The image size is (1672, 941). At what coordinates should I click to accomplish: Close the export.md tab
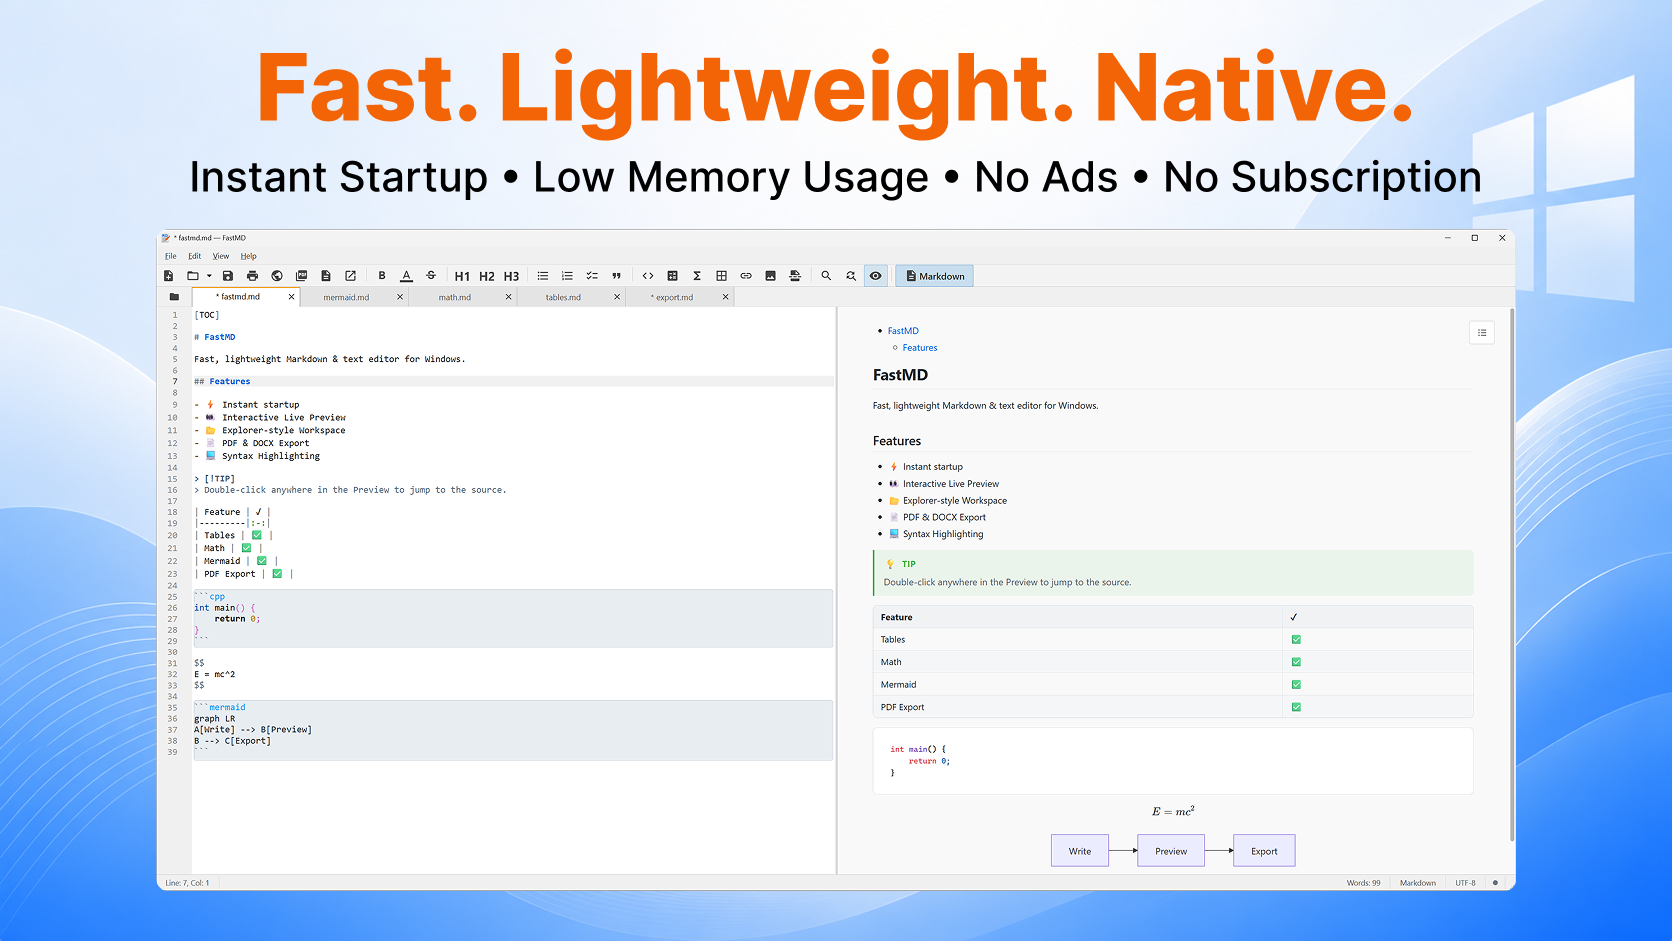tap(726, 297)
